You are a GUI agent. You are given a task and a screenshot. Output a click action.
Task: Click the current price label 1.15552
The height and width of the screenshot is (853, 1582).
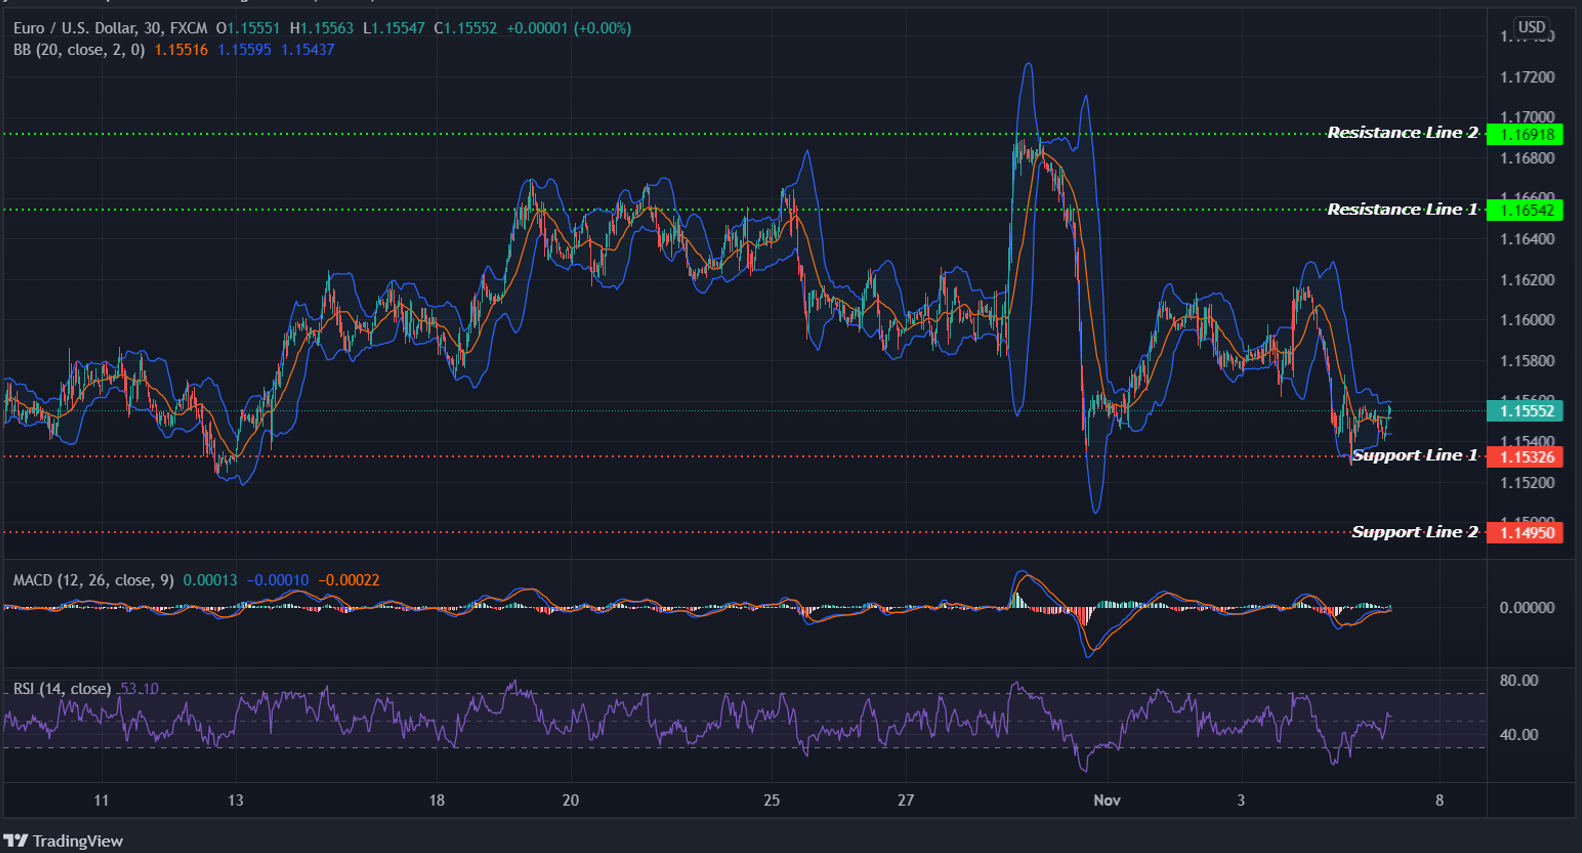pyautogui.click(x=1526, y=411)
